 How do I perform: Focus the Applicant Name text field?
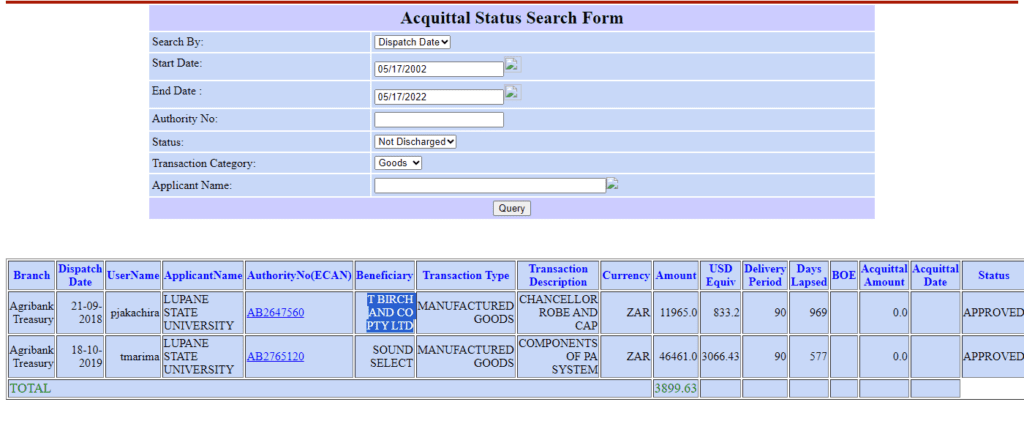click(x=490, y=186)
